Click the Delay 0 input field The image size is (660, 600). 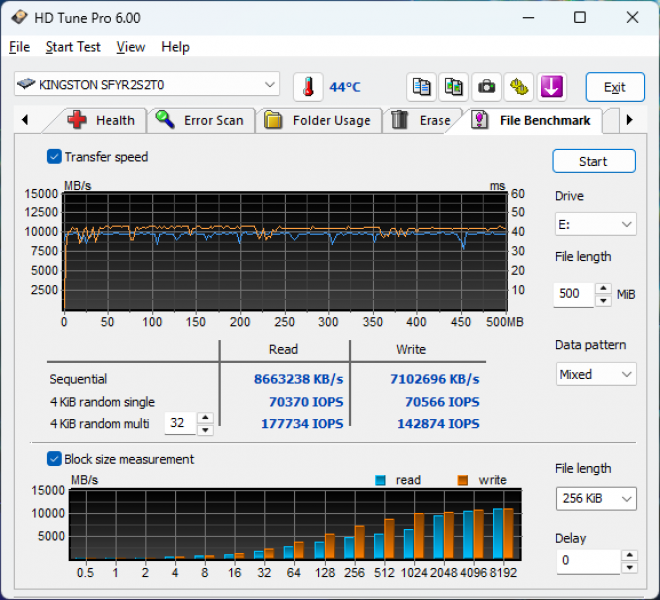[x=588, y=561]
